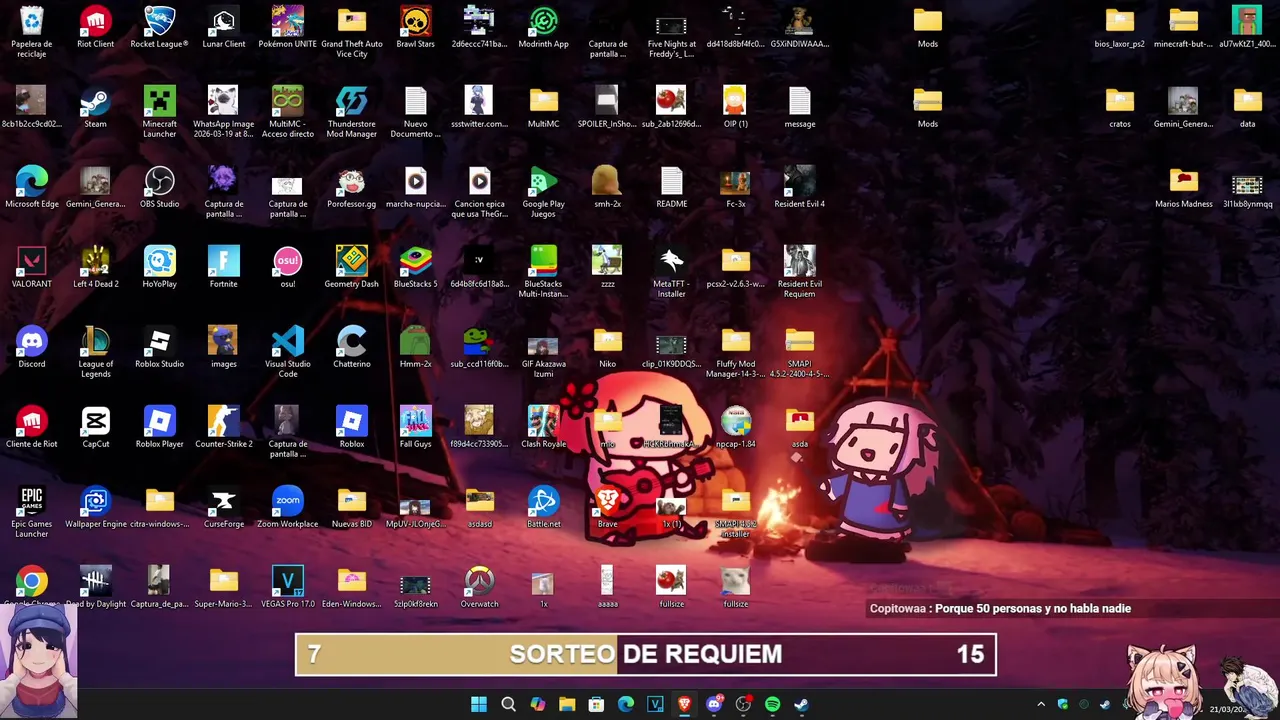Launch BlueStacks 5 icon
The height and width of the screenshot is (720, 1280).
coord(415,267)
